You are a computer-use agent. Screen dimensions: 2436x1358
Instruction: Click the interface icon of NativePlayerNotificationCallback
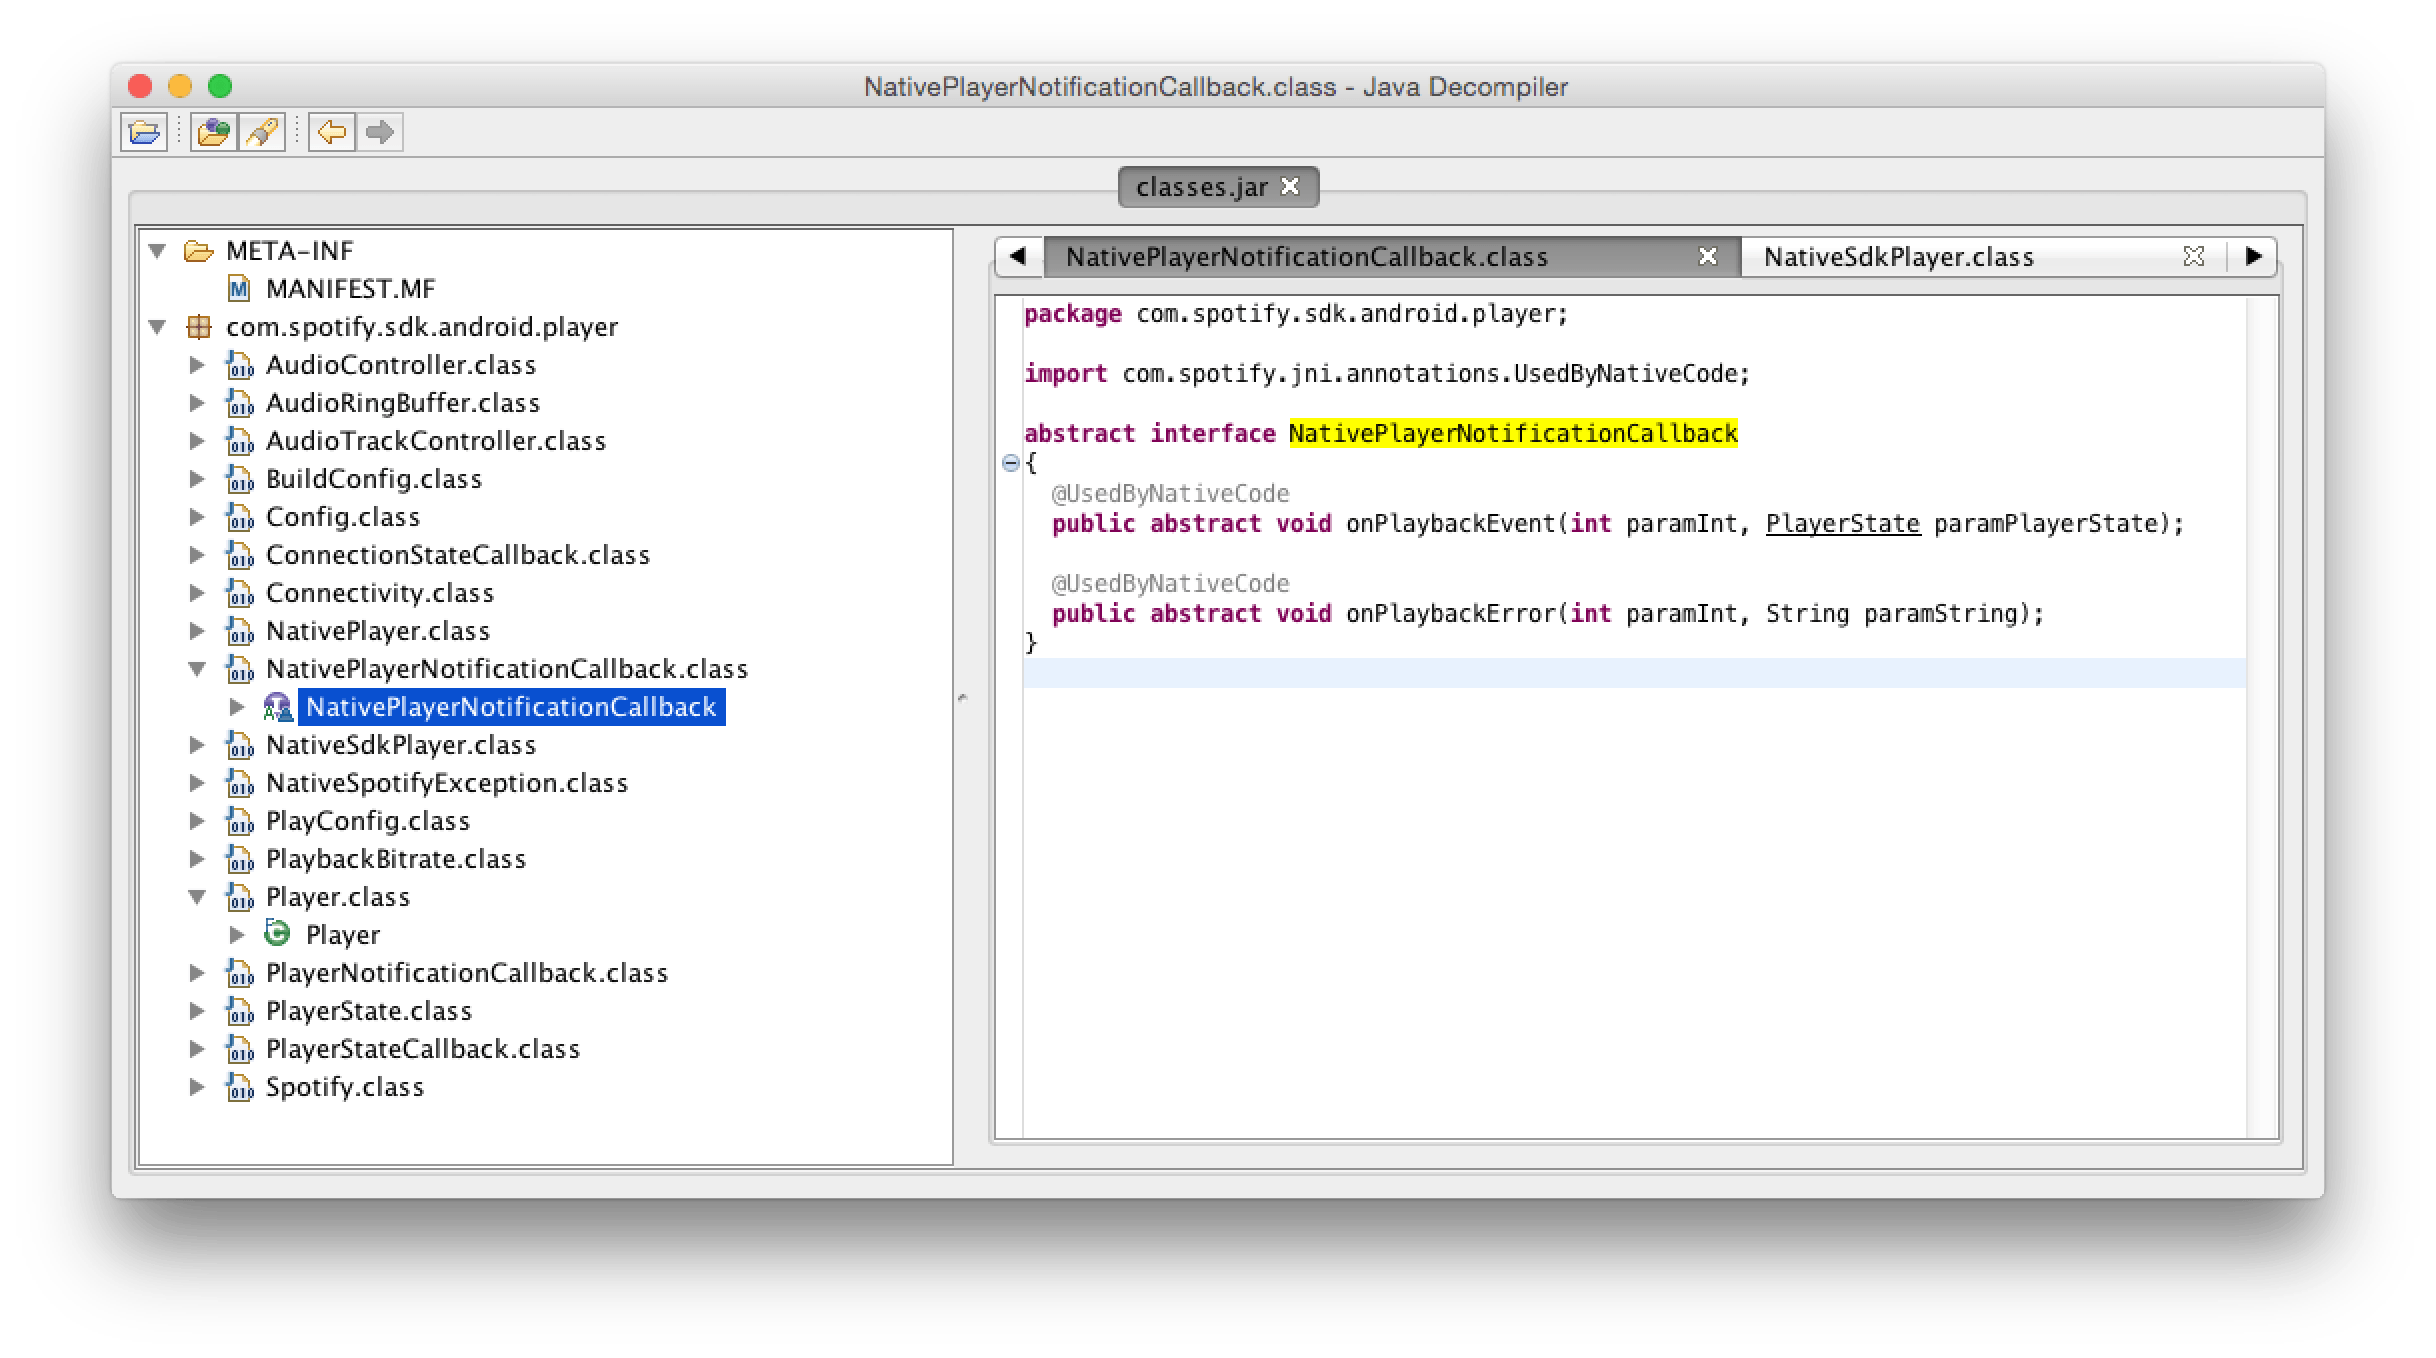pos(277,707)
